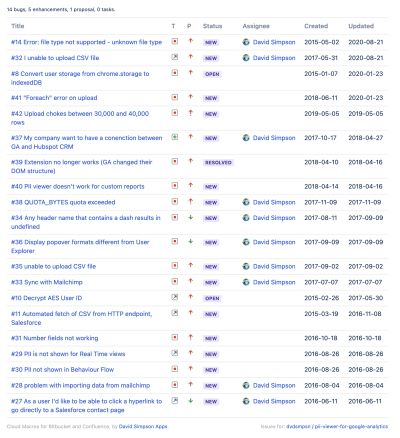
Task: Click the David Simpson assignee link for issue #32
Action: pos(274,58)
